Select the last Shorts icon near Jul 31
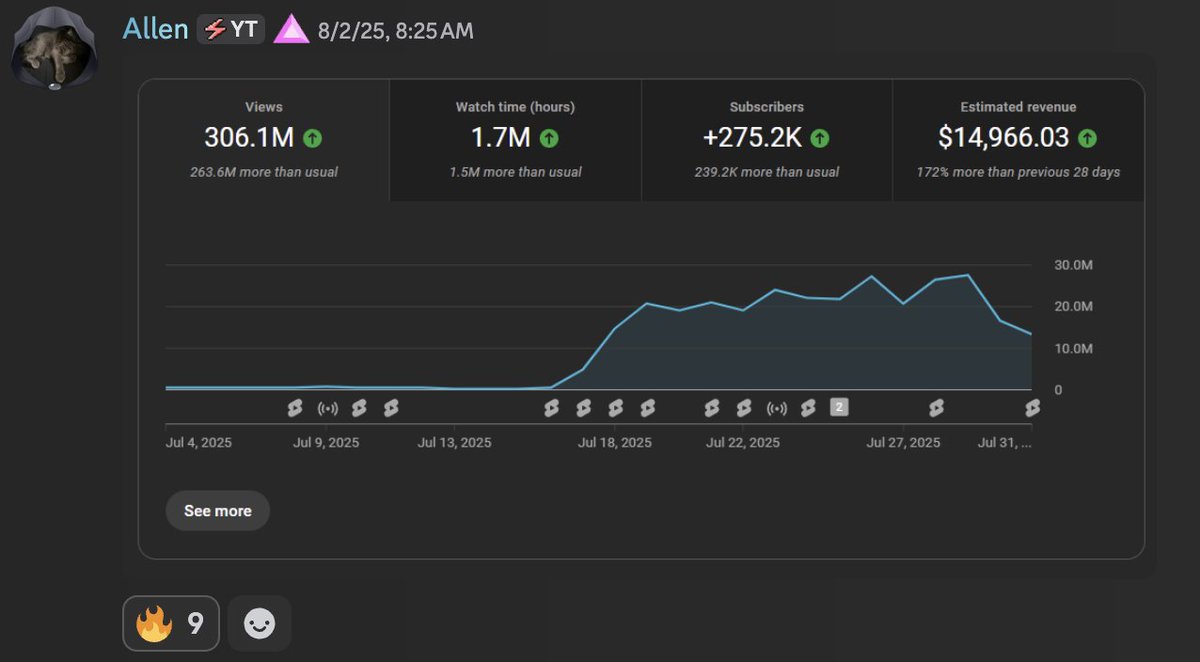 coord(1033,407)
